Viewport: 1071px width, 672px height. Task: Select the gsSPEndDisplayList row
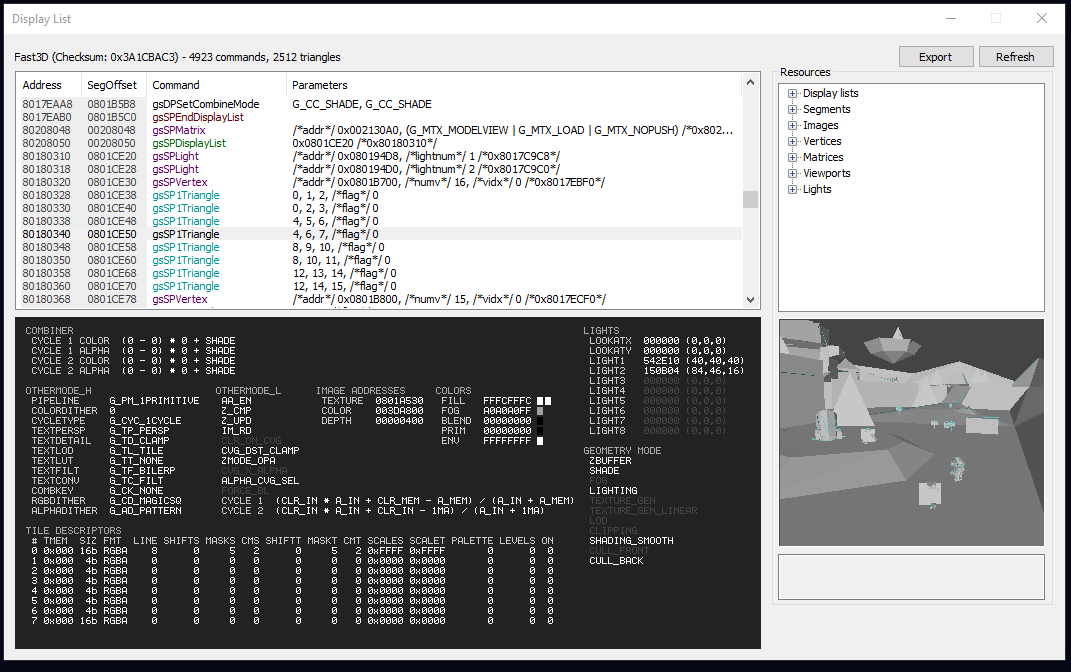(x=198, y=117)
